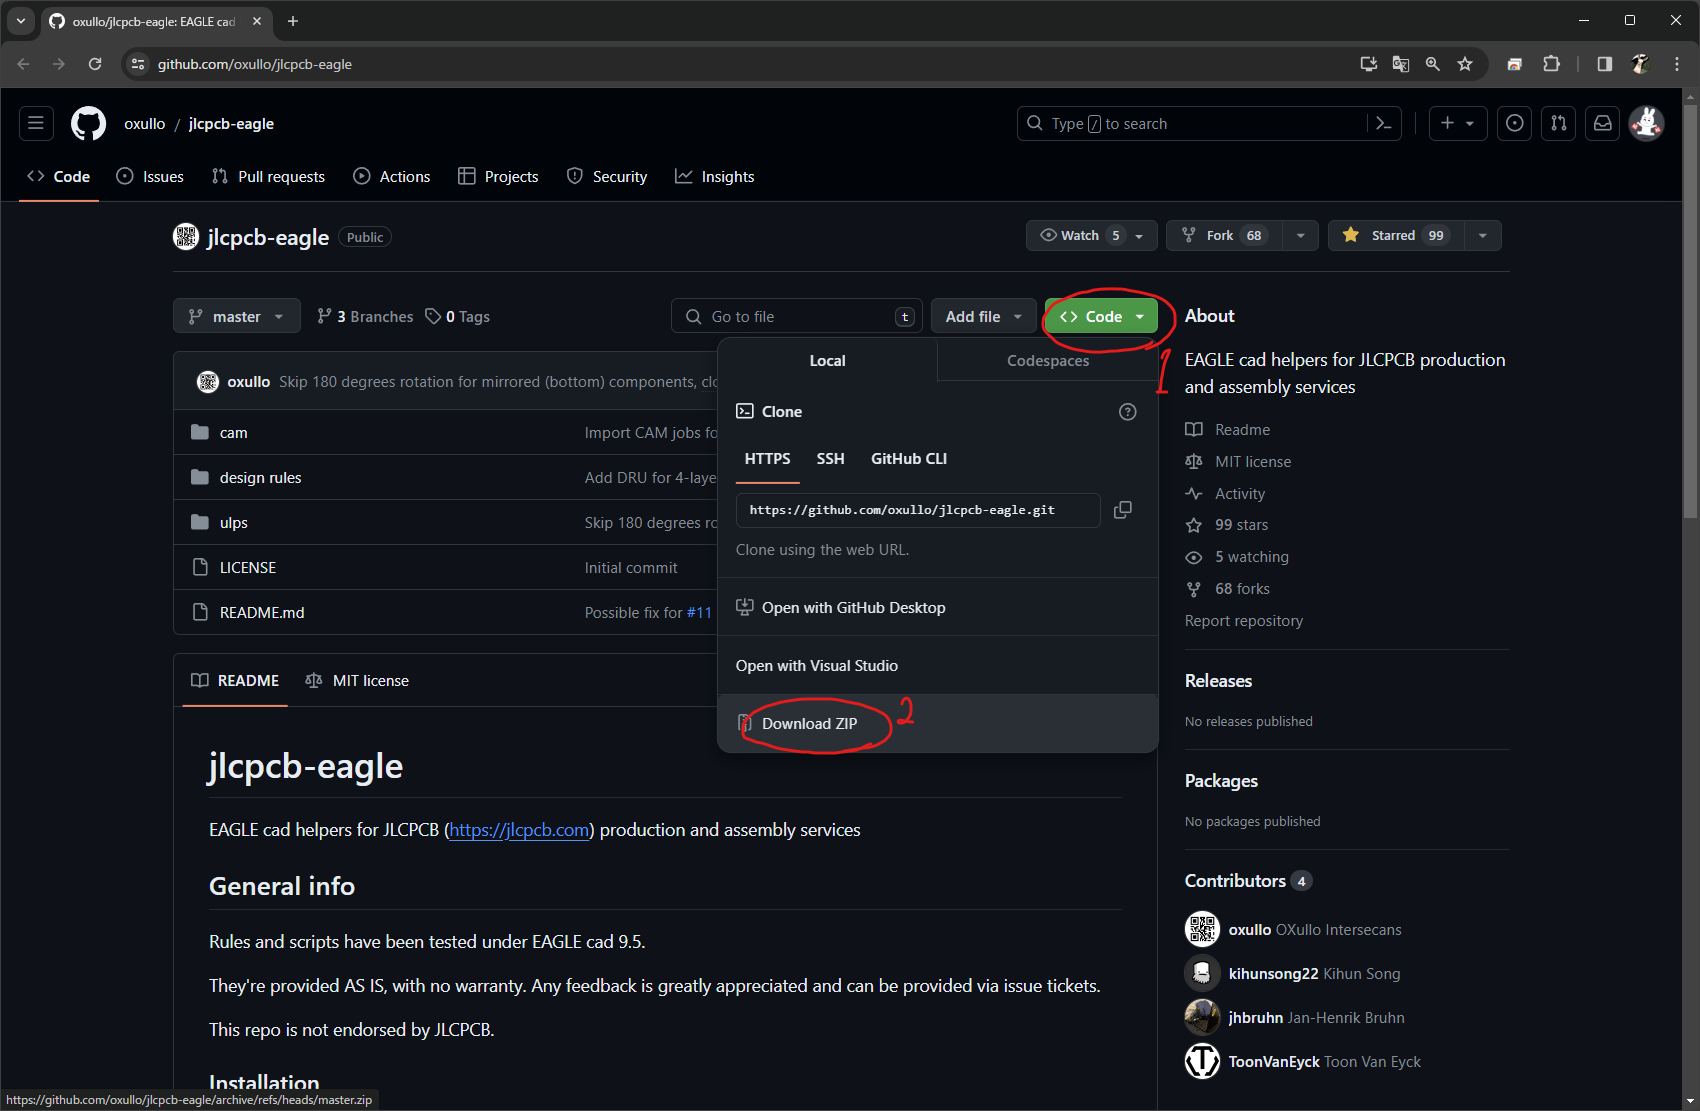Switch clone protocol to SSH

tap(830, 459)
